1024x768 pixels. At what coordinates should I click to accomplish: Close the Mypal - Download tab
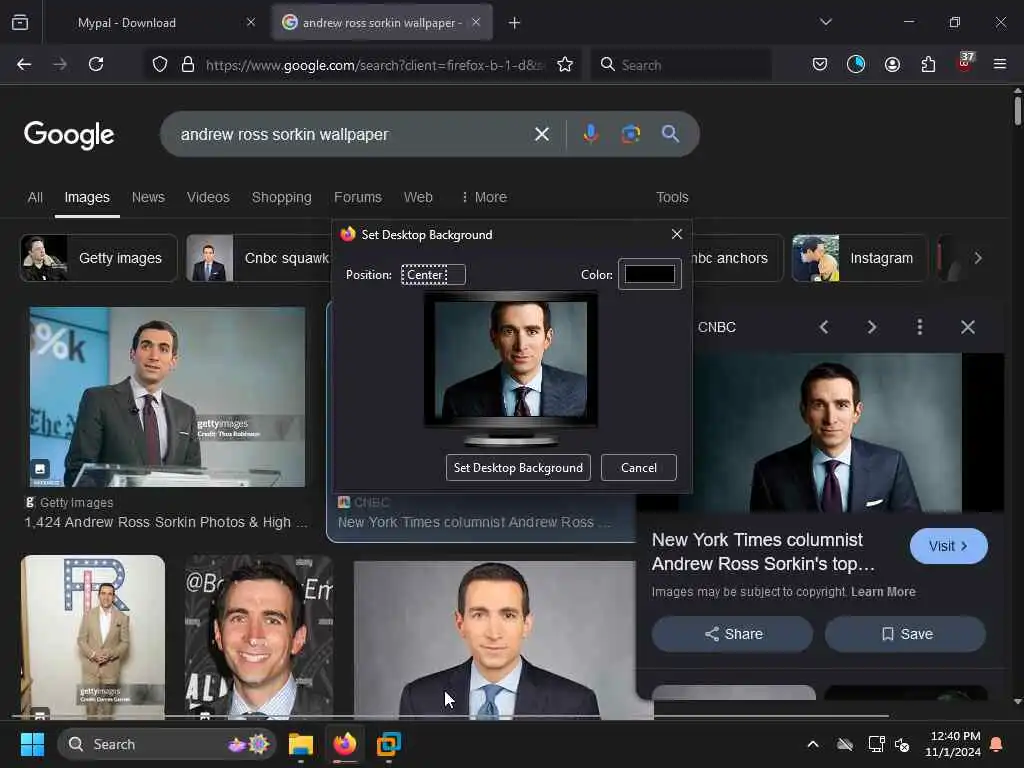tap(251, 22)
